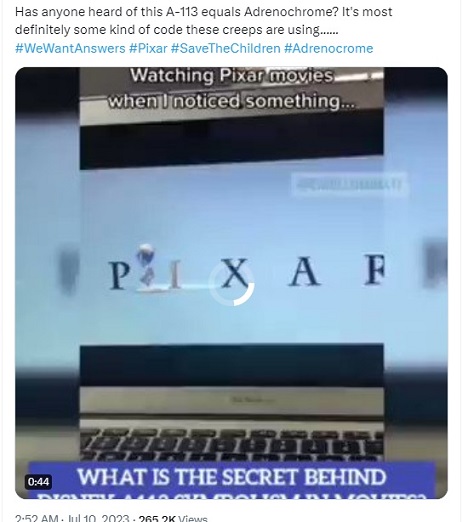This screenshot has height=522, width=468.
Task: Click the tweet text mentioning A-113
Action: point(203,21)
